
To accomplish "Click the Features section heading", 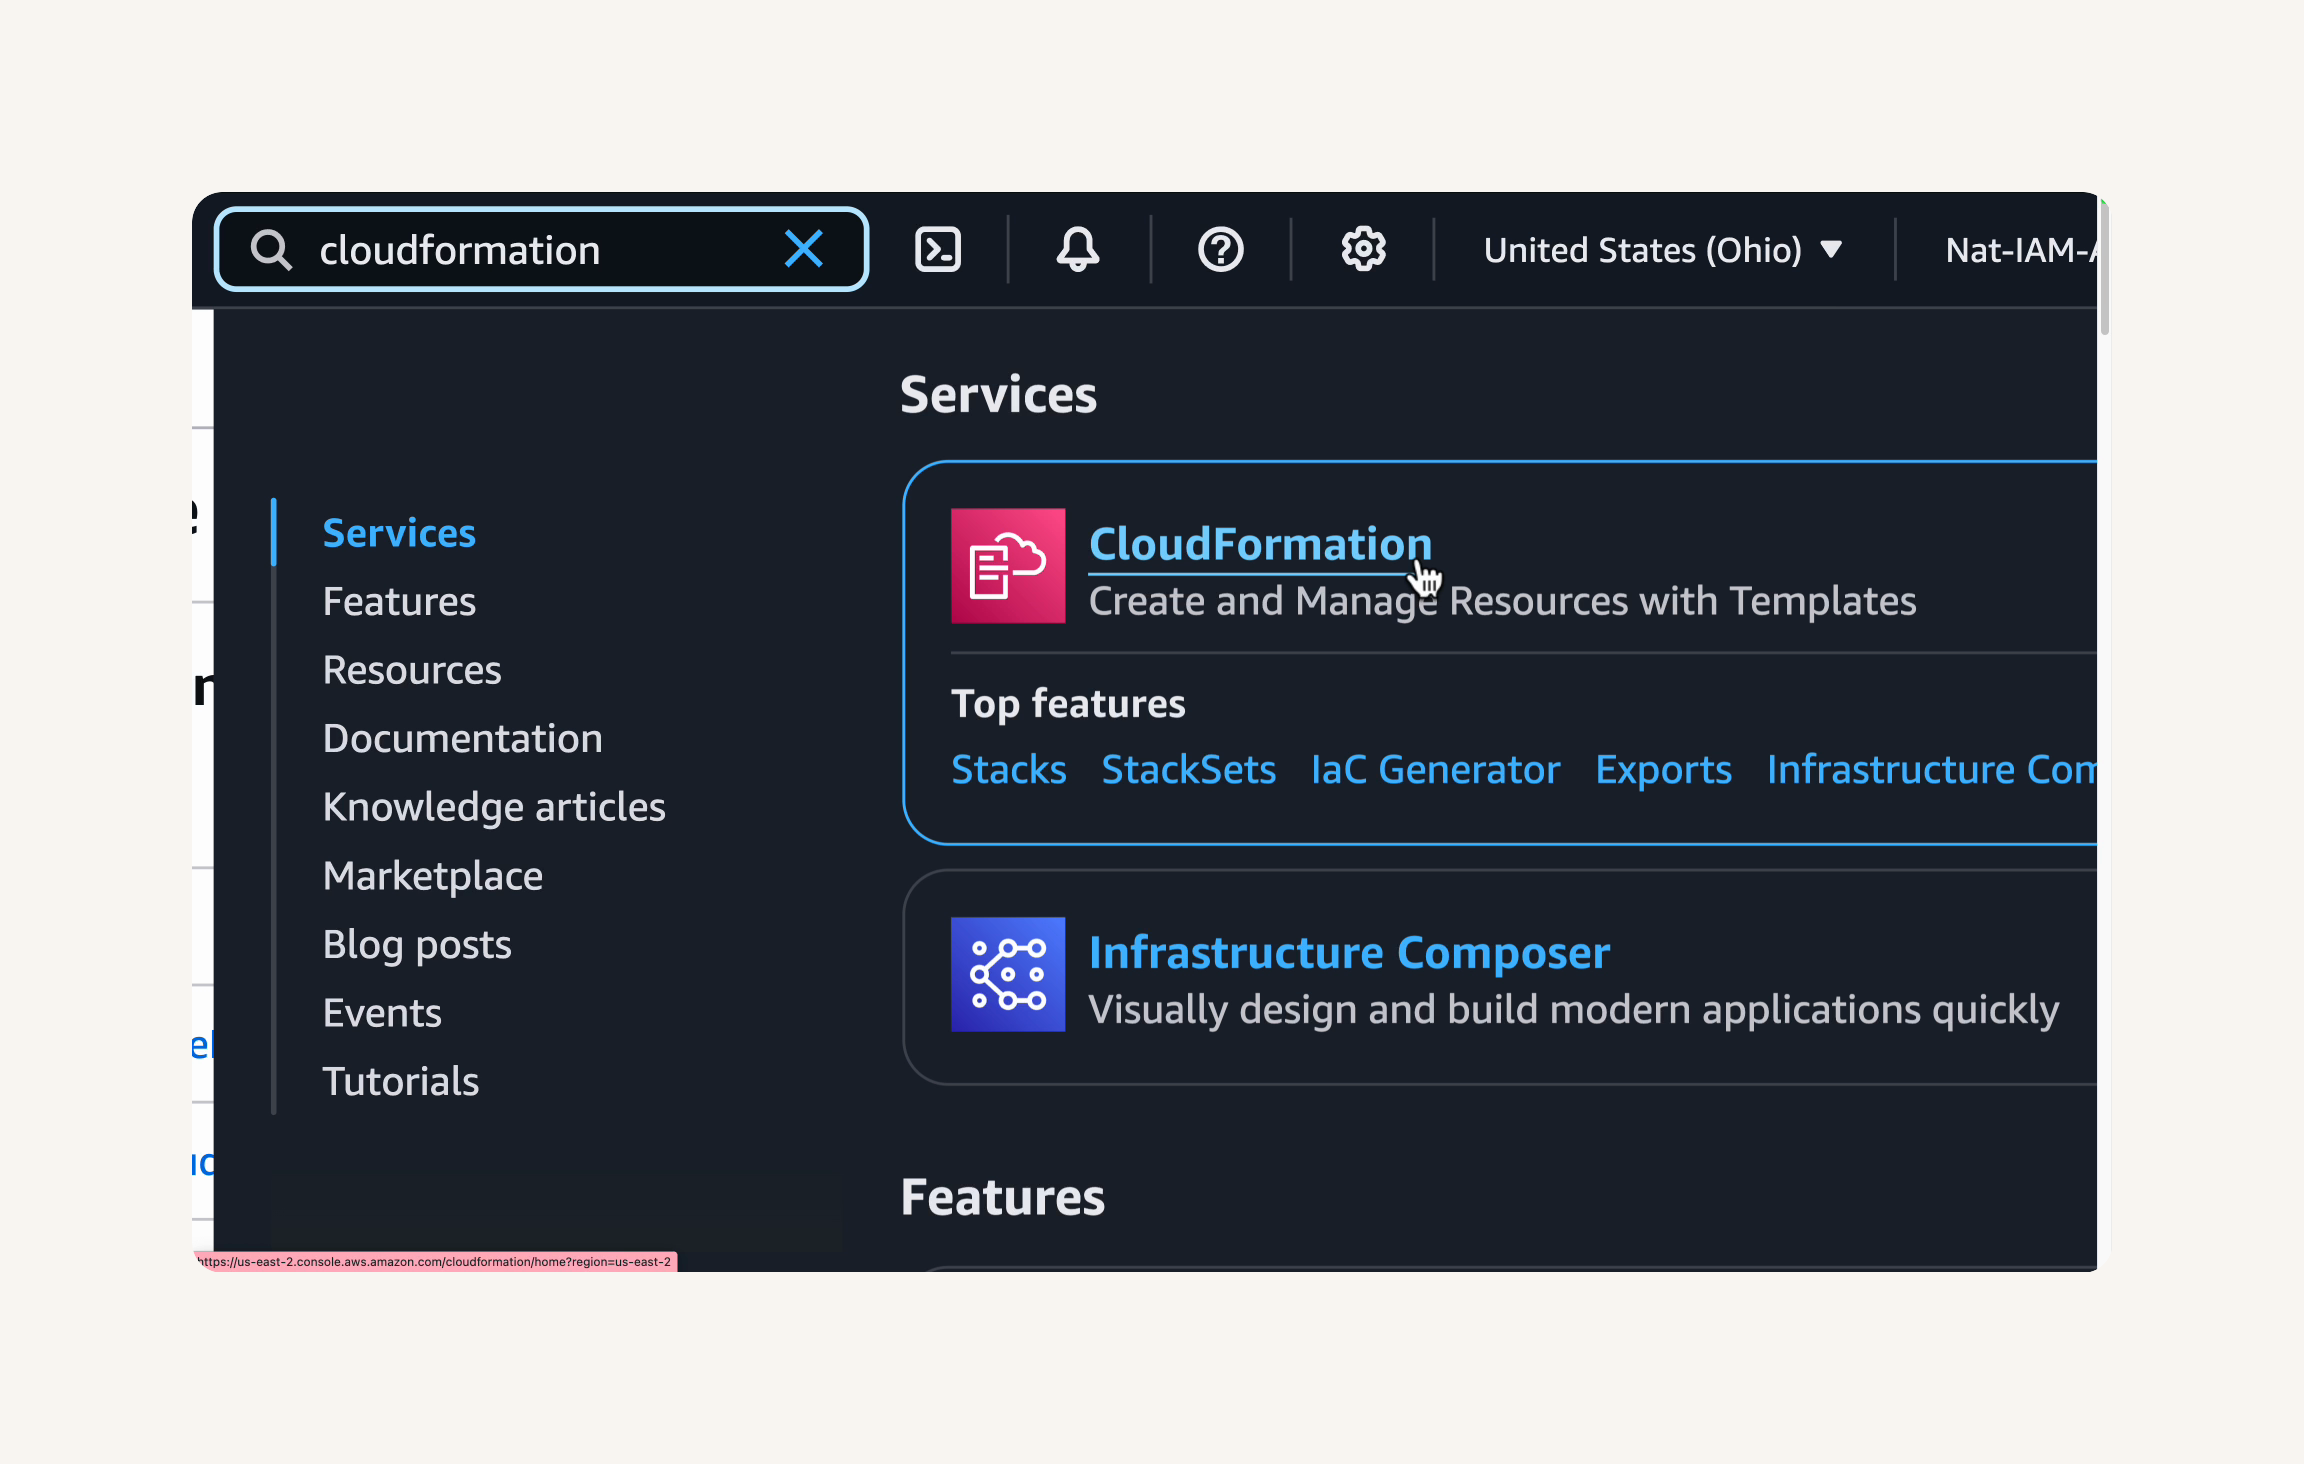I will tap(1002, 1197).
